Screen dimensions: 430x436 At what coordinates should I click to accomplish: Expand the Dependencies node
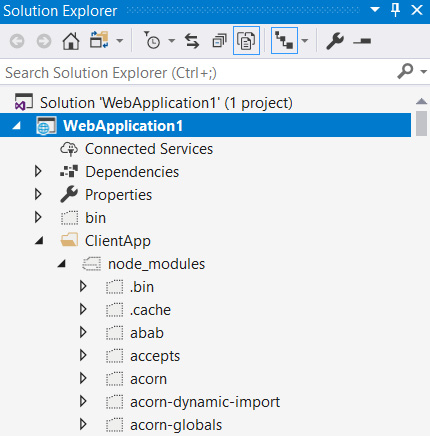(38, 171)
